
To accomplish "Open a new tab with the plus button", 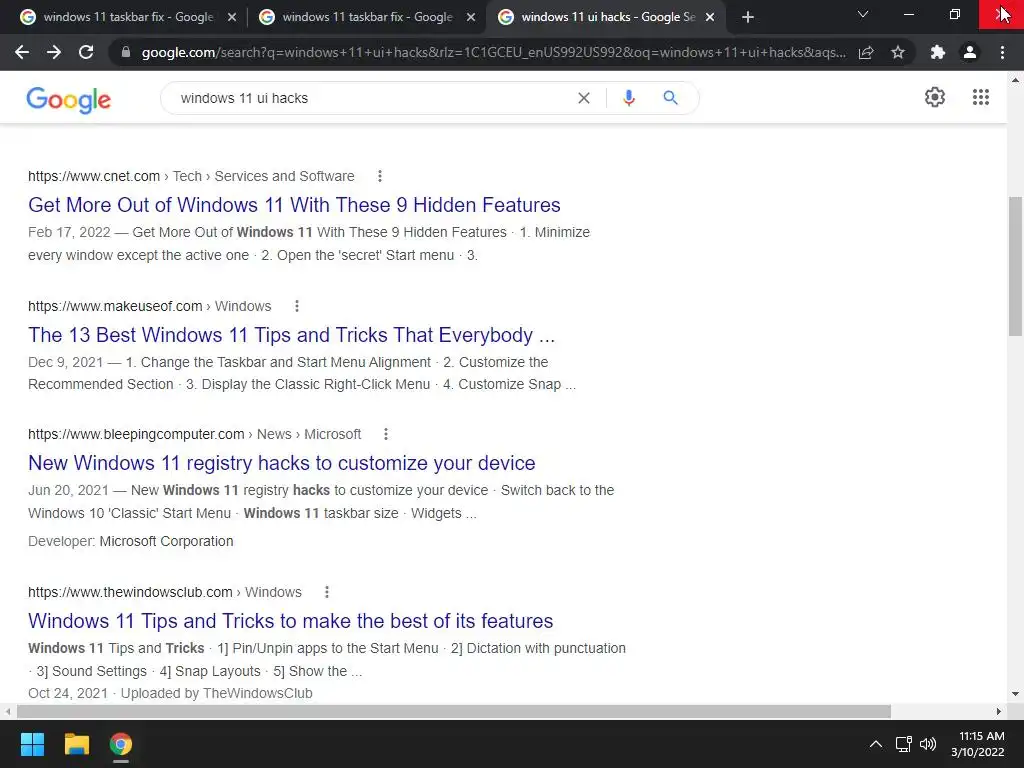I will [748, 17].
